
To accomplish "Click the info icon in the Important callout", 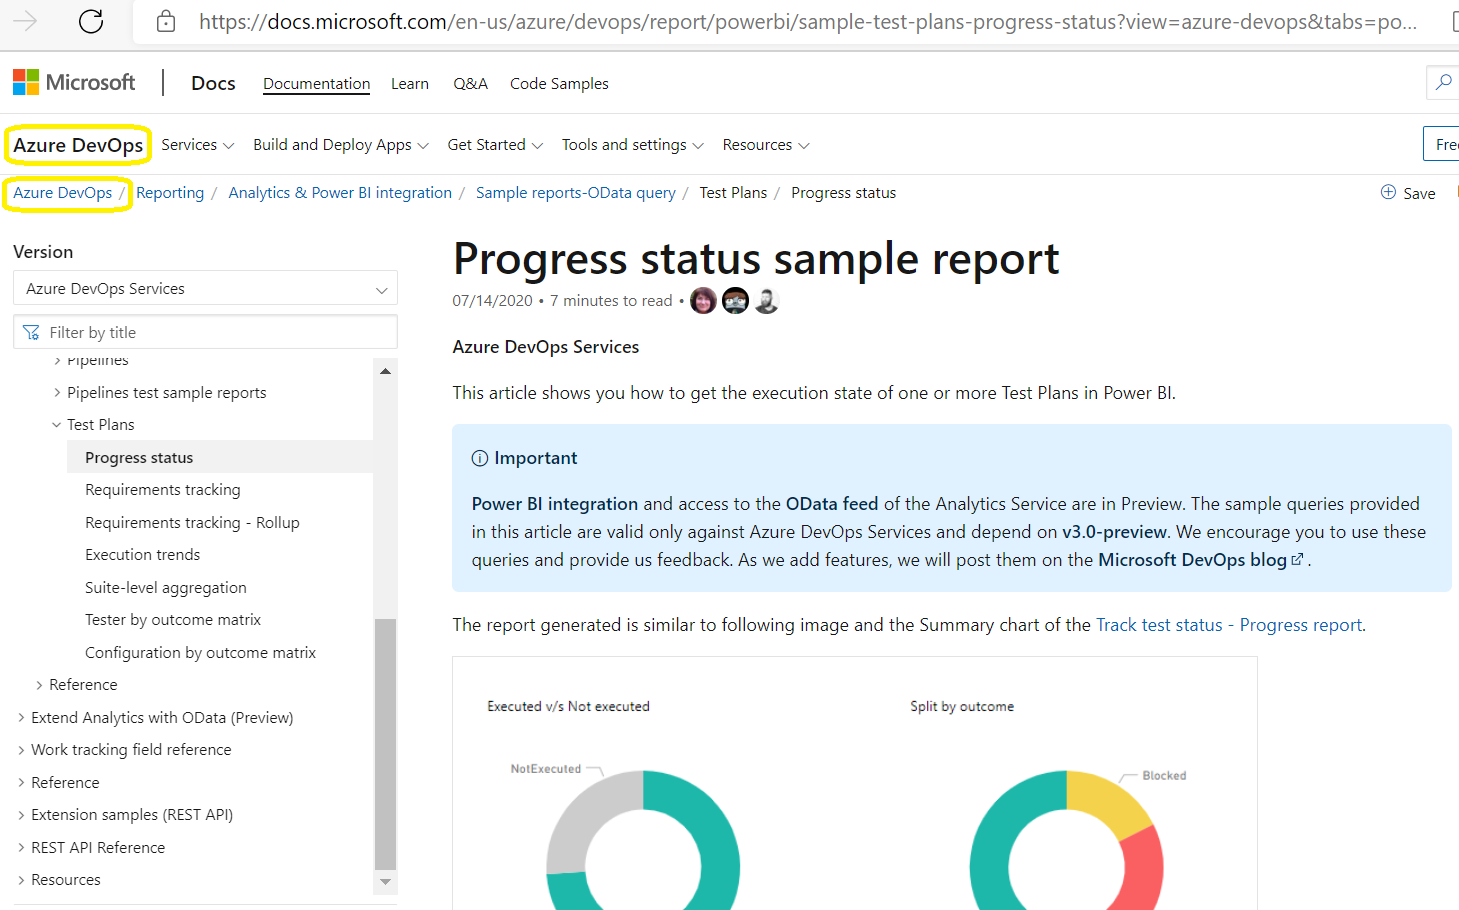I will coord(478,457).
